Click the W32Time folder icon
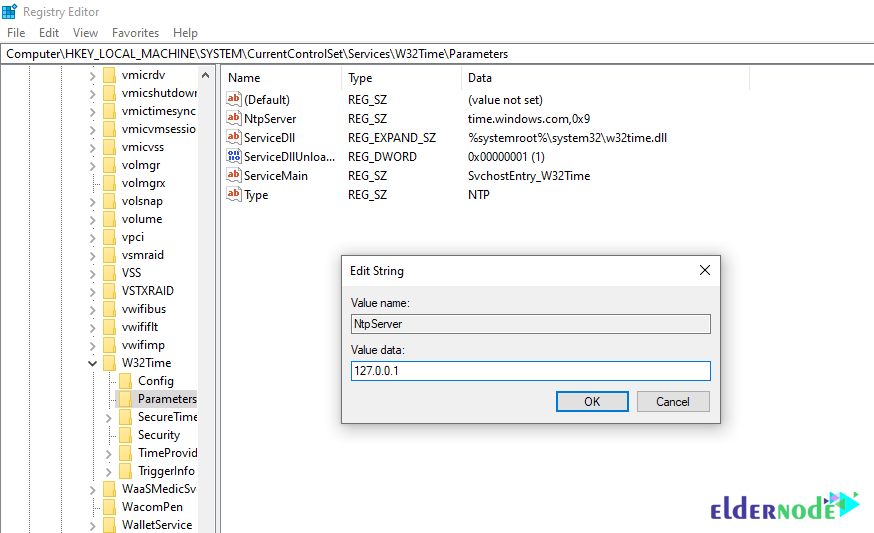The height and width of the screenshot is (533, 874). [x=110, y=363]
